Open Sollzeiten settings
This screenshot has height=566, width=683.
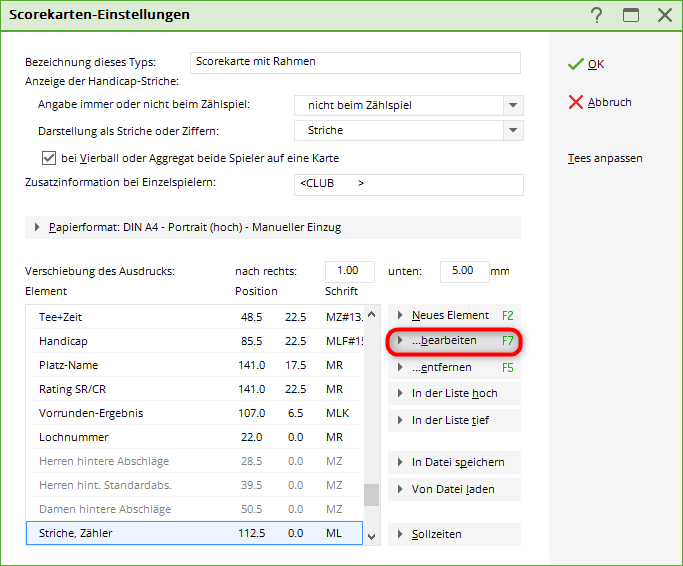453,534
